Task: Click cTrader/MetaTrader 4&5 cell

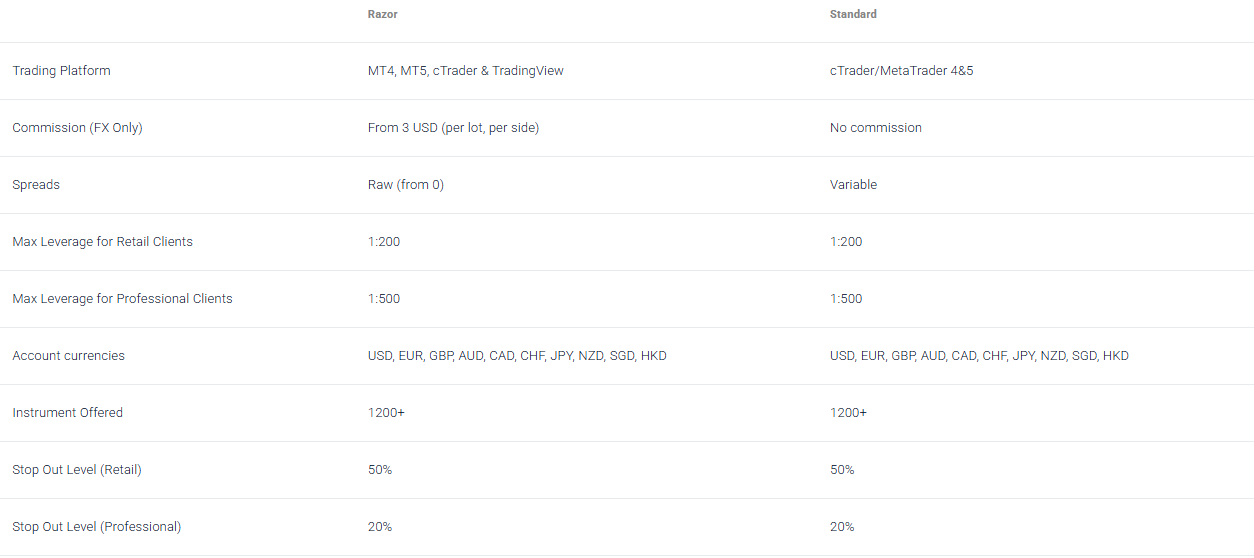Action: click(x=901, y=71)
